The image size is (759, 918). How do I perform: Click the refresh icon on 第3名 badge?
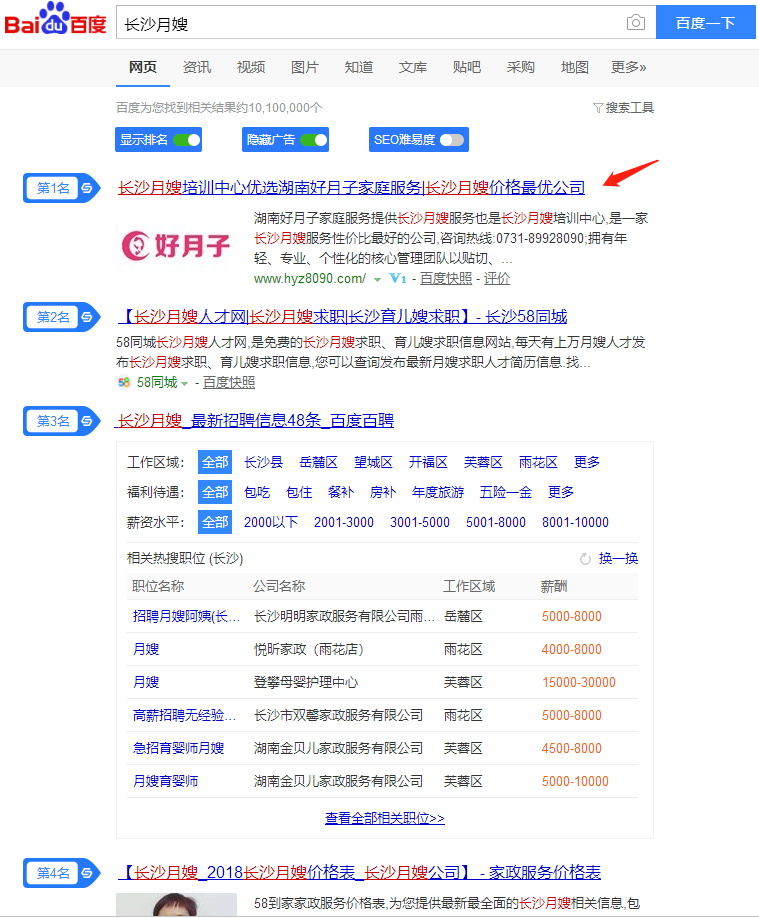point(87,421)
